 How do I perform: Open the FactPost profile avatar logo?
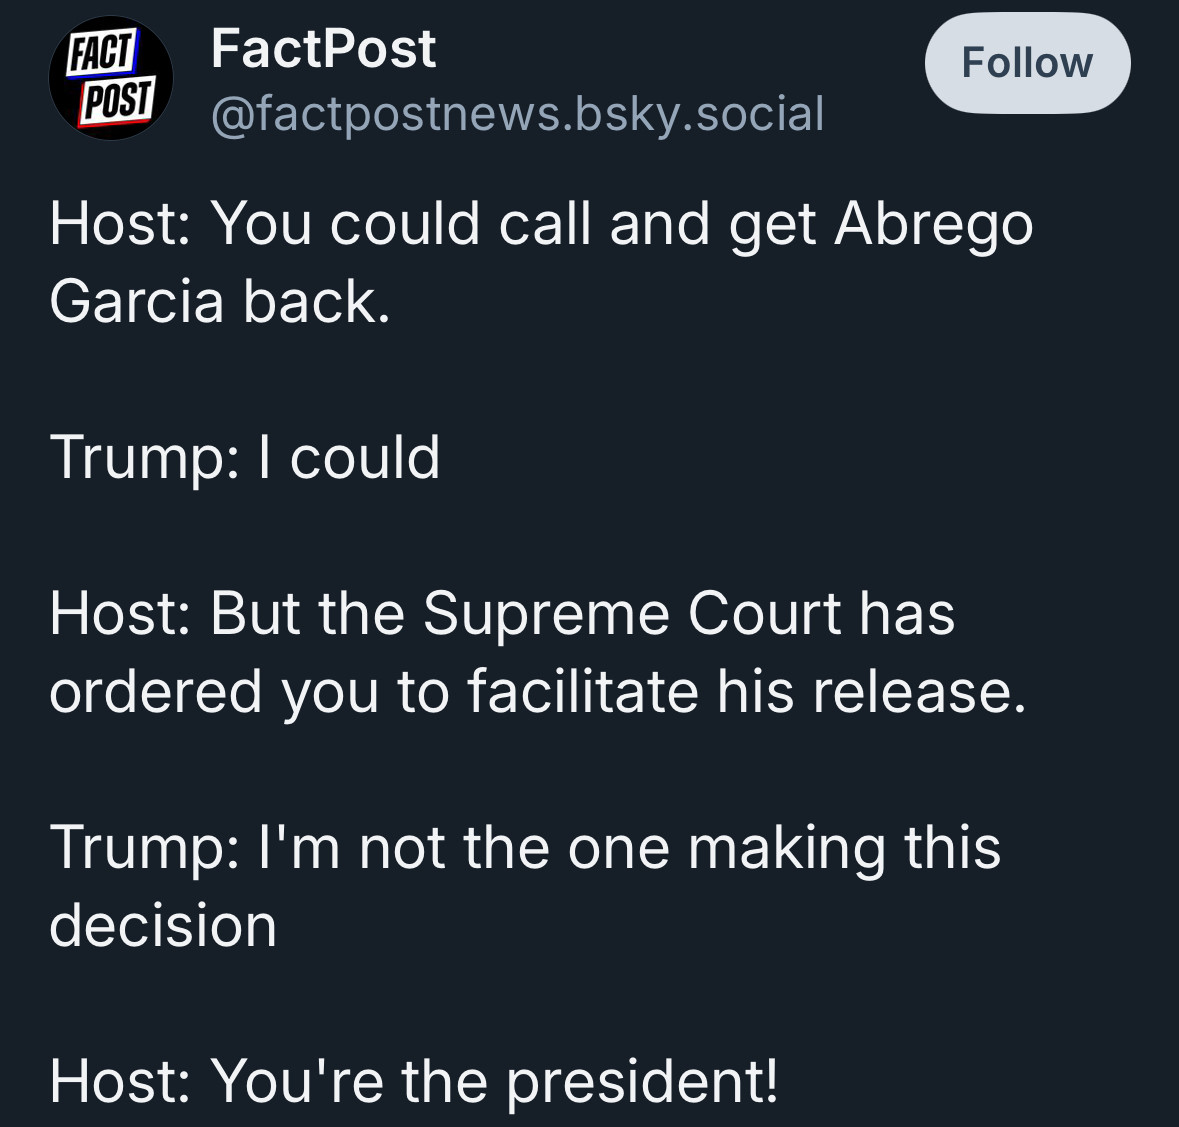111,77
